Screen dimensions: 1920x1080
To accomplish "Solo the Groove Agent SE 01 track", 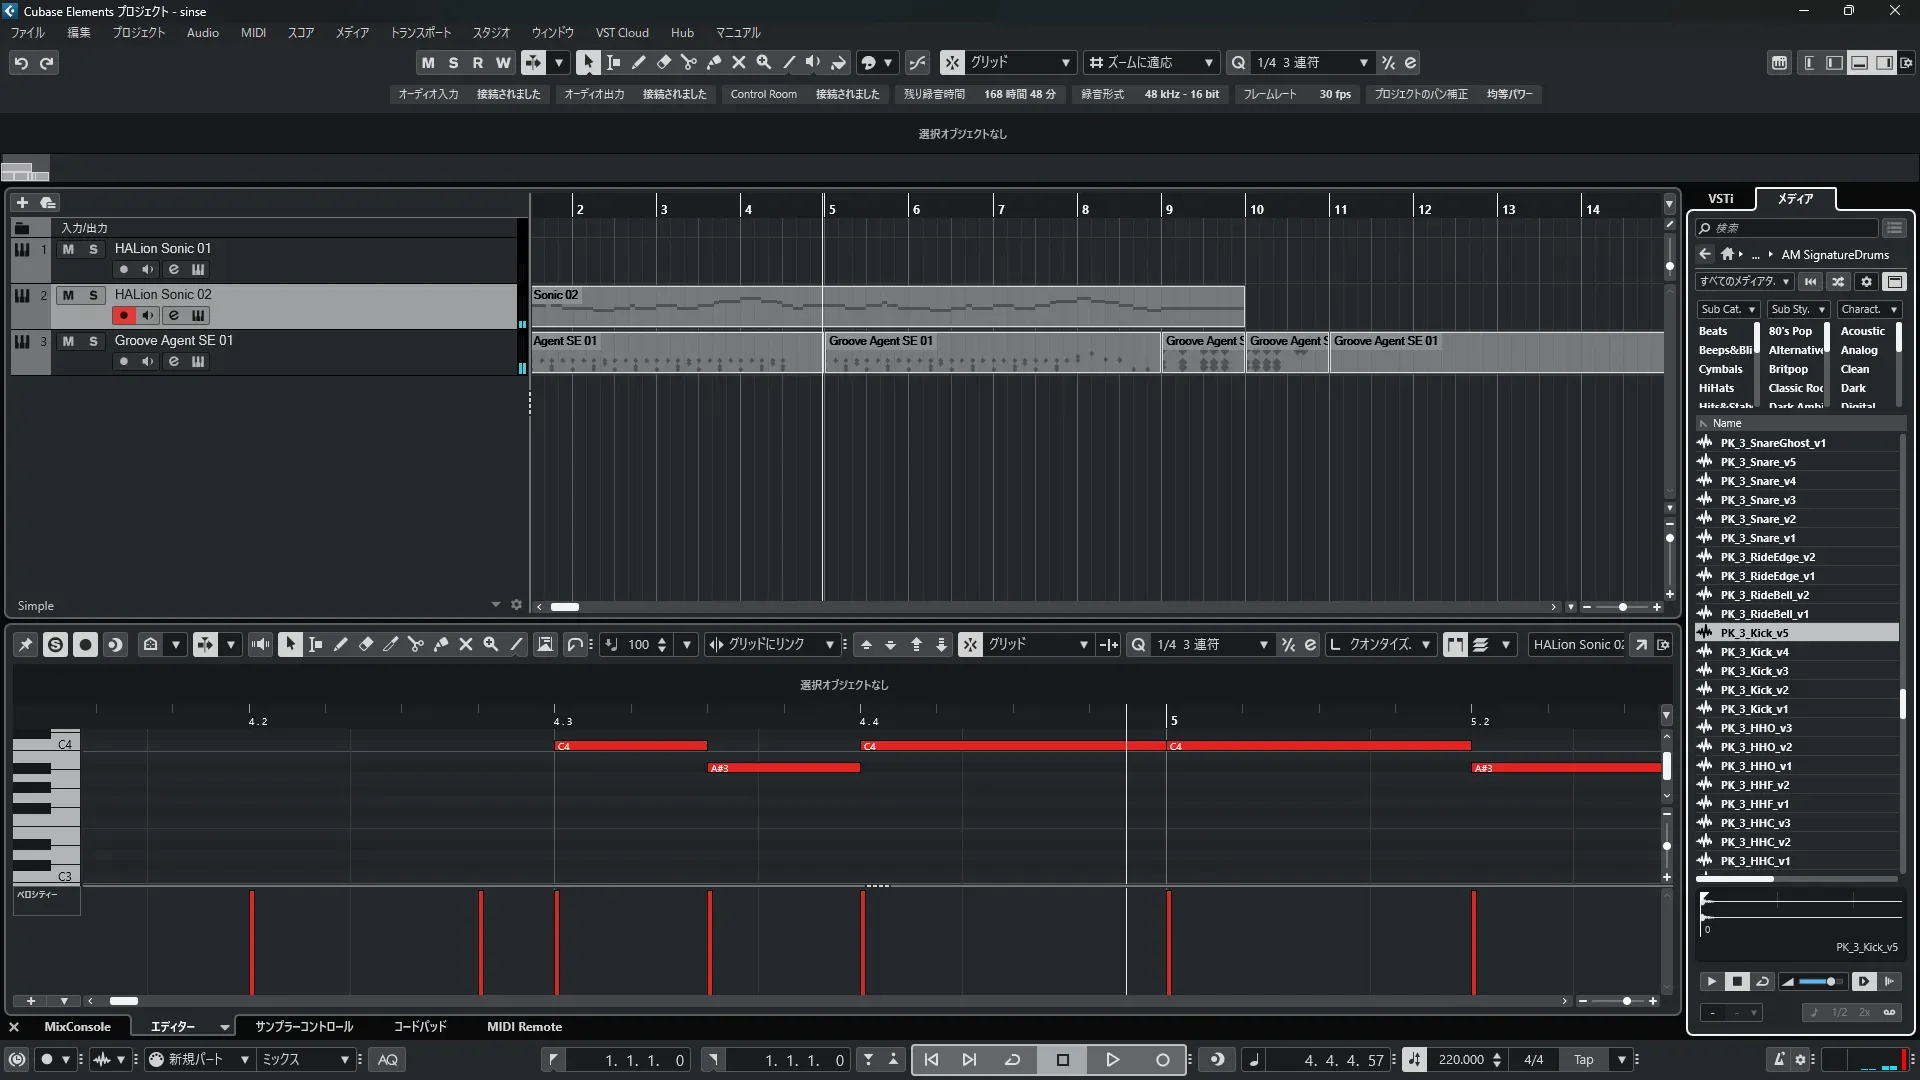I will 93,341.
